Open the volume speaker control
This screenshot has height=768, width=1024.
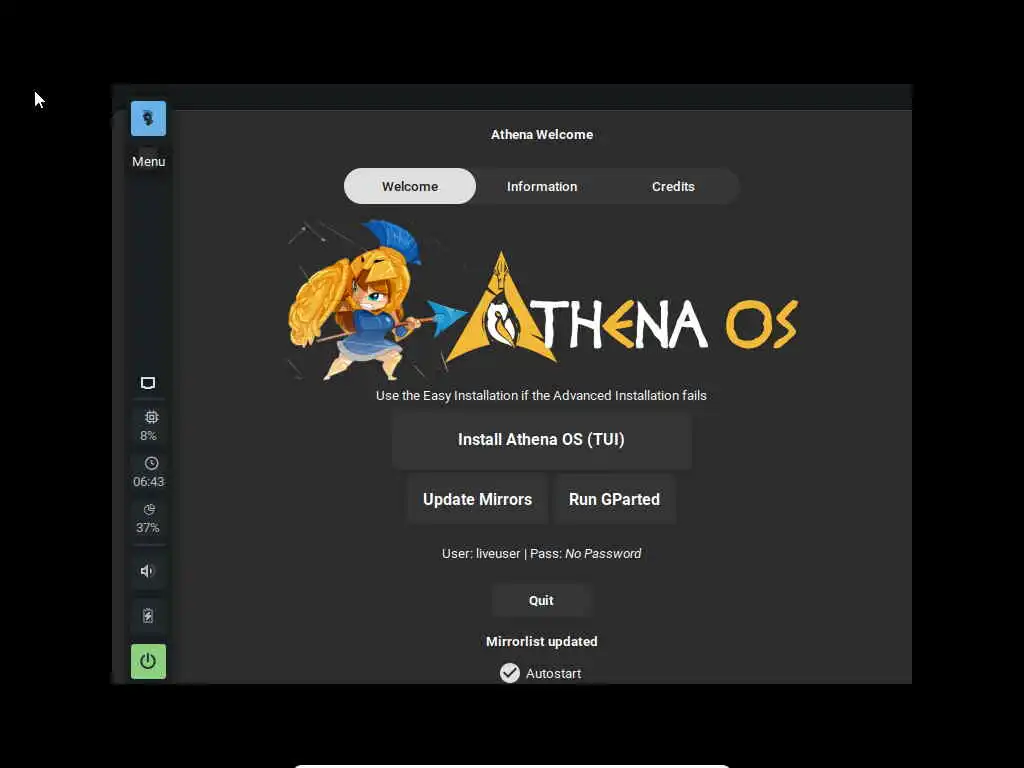point(148,571)
